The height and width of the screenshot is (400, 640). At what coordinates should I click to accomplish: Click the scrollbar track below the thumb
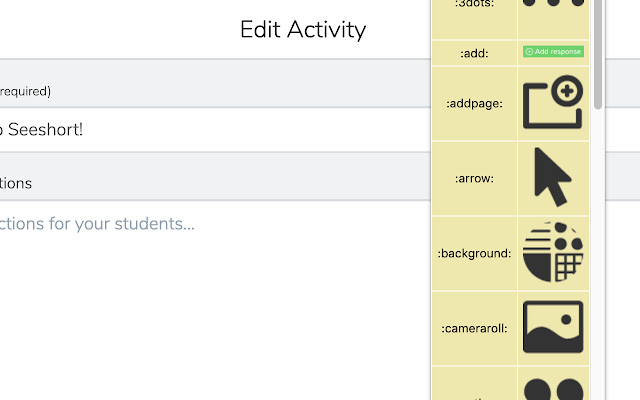tap(597, 250)
